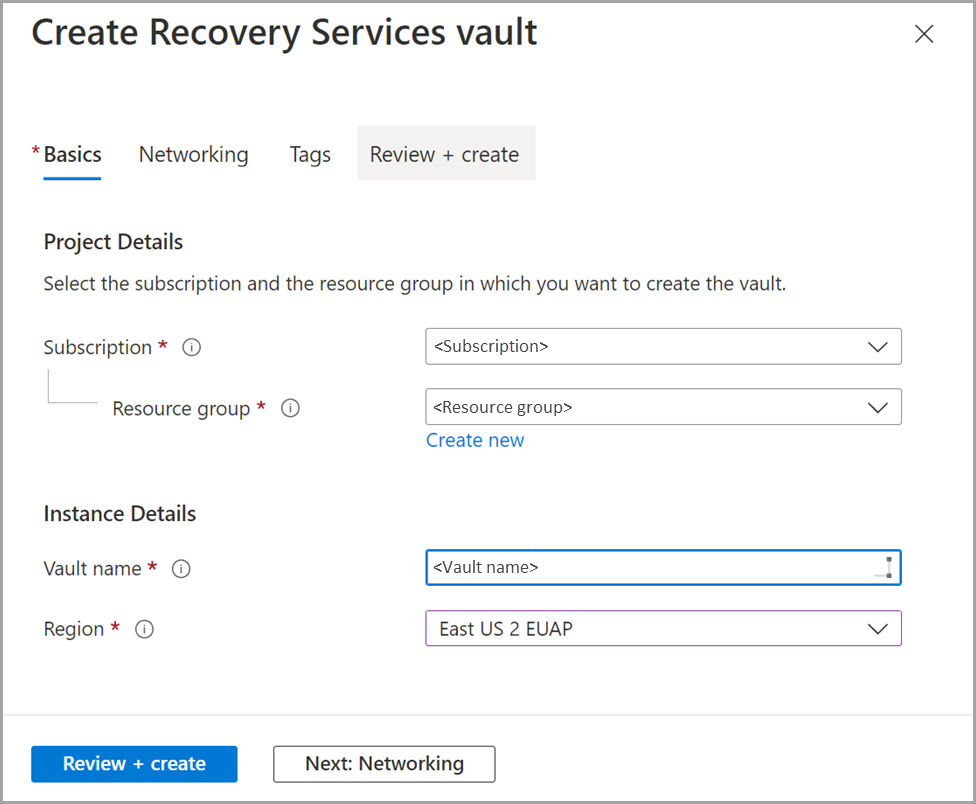Return to the Basics tab
This screenshot has height=804, width=976.
72,154
